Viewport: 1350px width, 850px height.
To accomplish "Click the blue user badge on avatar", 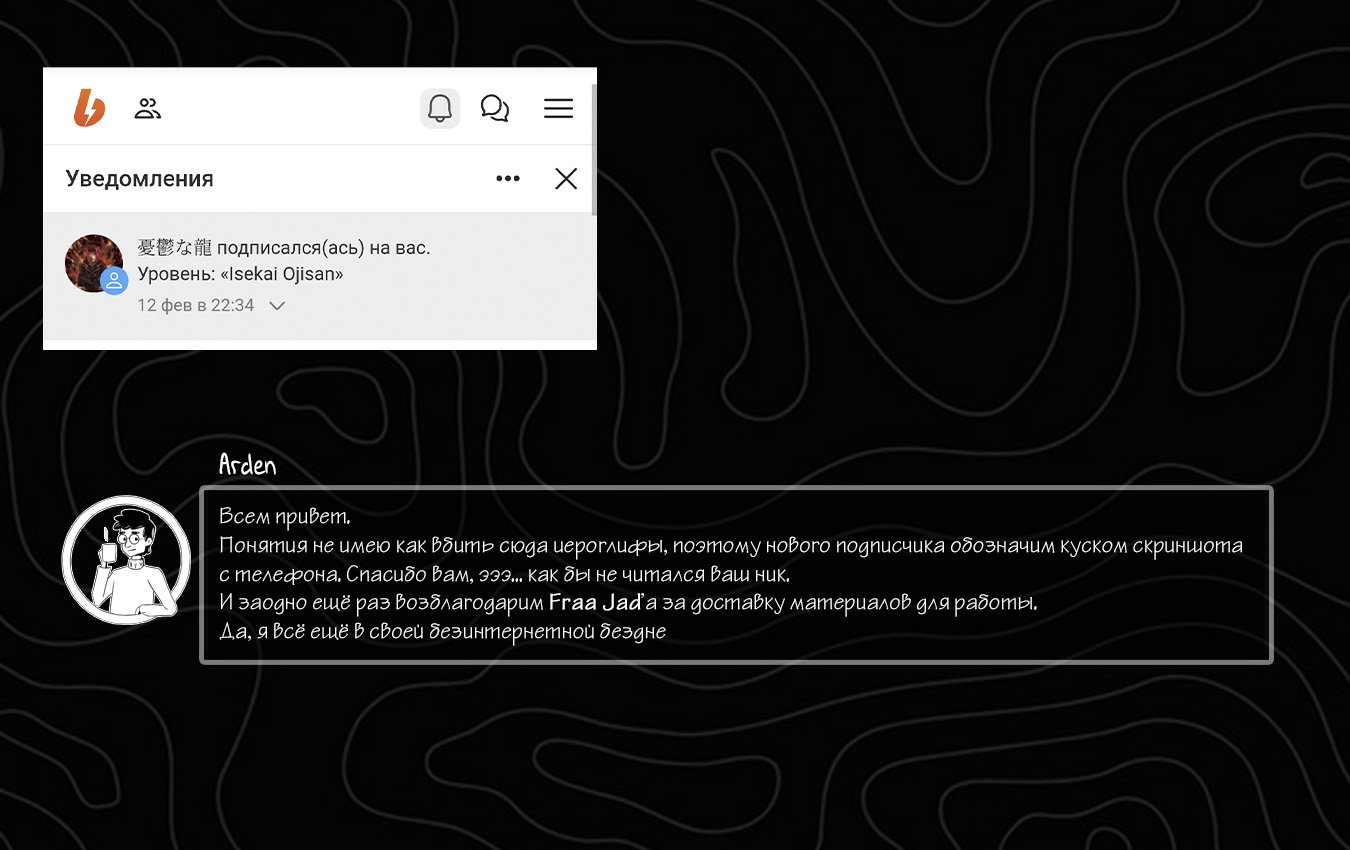I will (115, 281).
